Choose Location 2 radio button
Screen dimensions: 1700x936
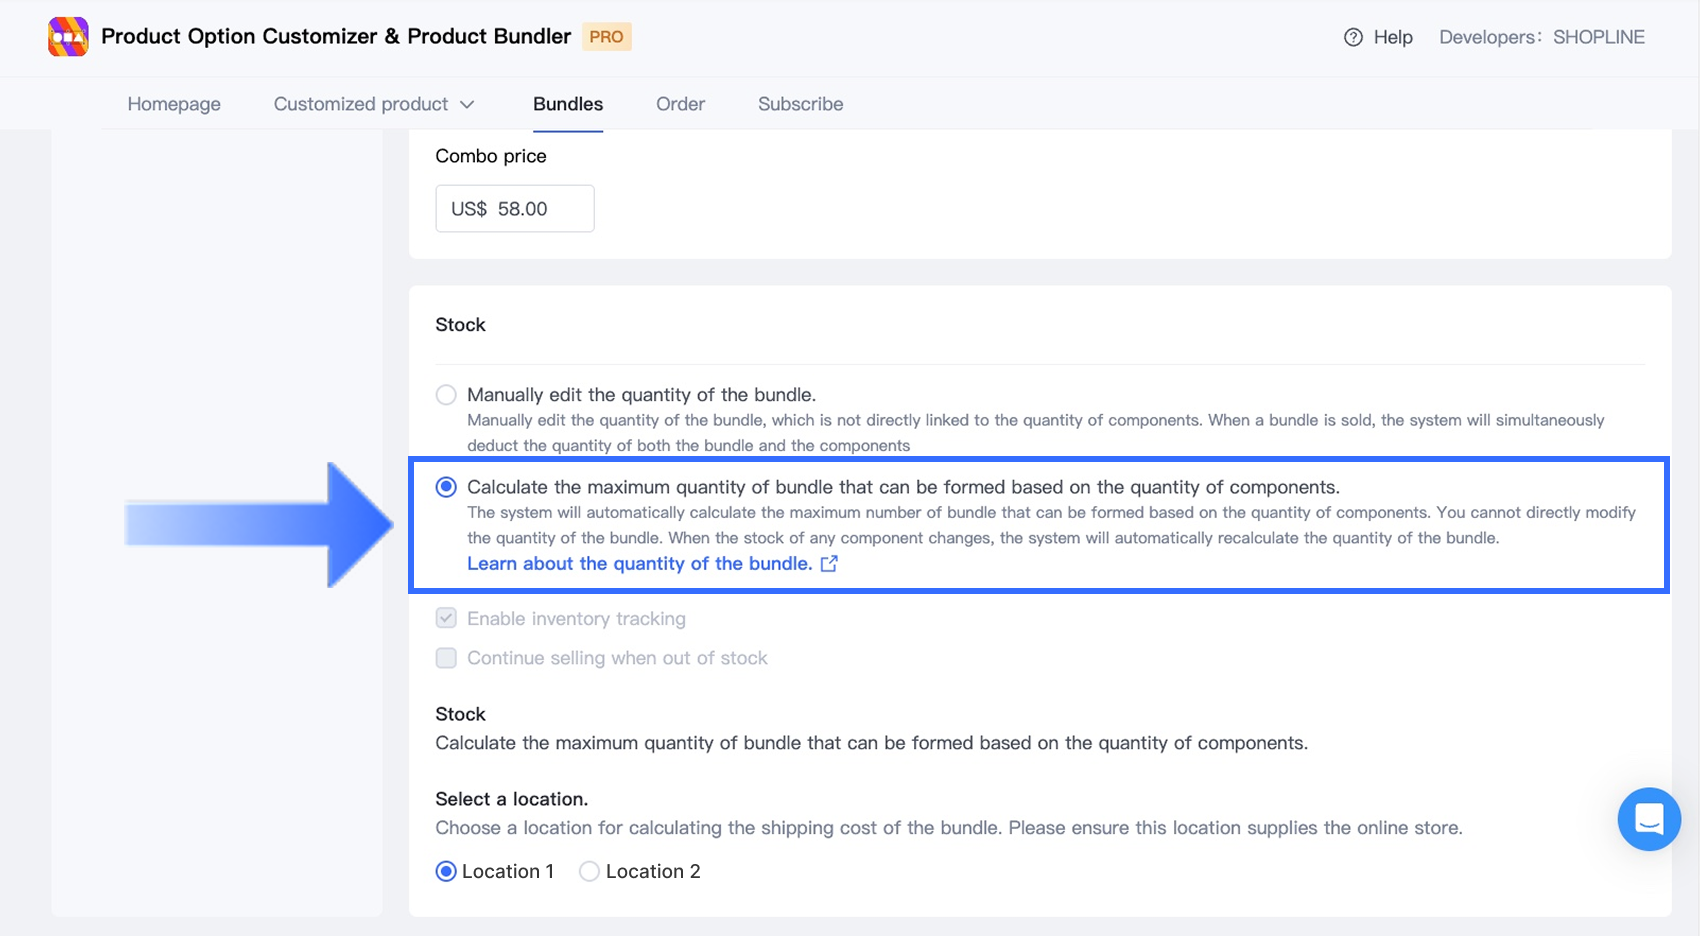click(x=590, y=871)
